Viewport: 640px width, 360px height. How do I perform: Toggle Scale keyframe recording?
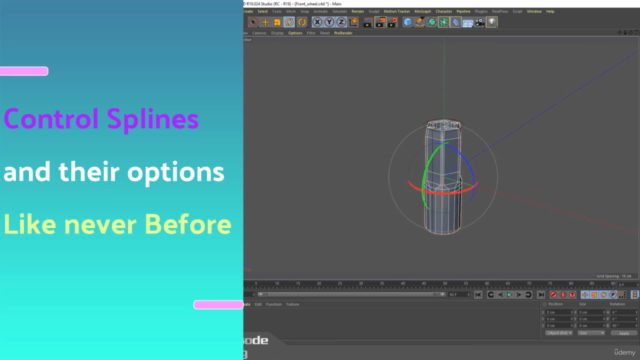594,295
